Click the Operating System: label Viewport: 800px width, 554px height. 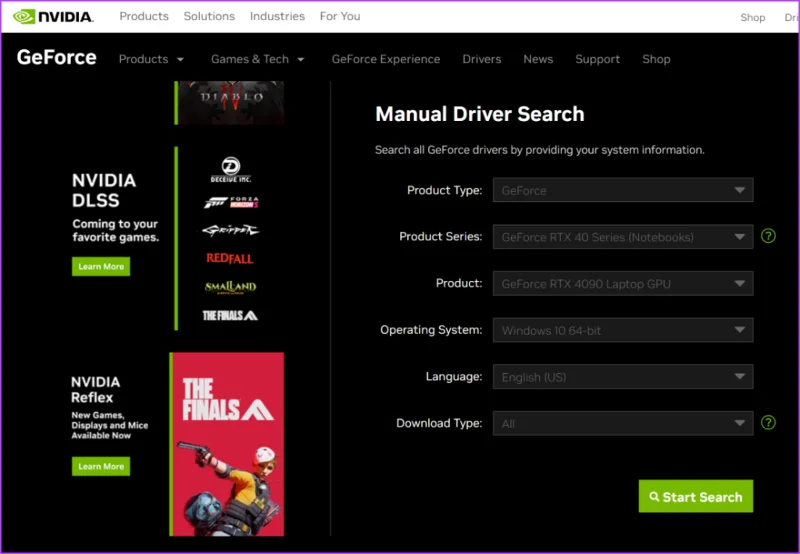(x=431, y=330)
